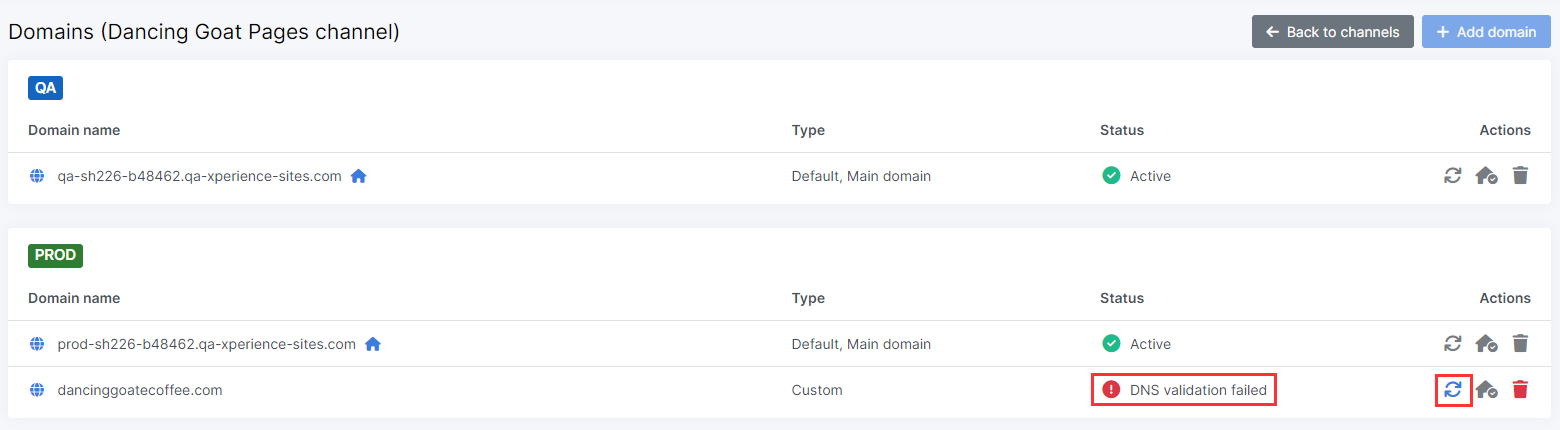
Task: Retry DNS validation for dancinggoatecoffee.com
Action: [1453, 390]
